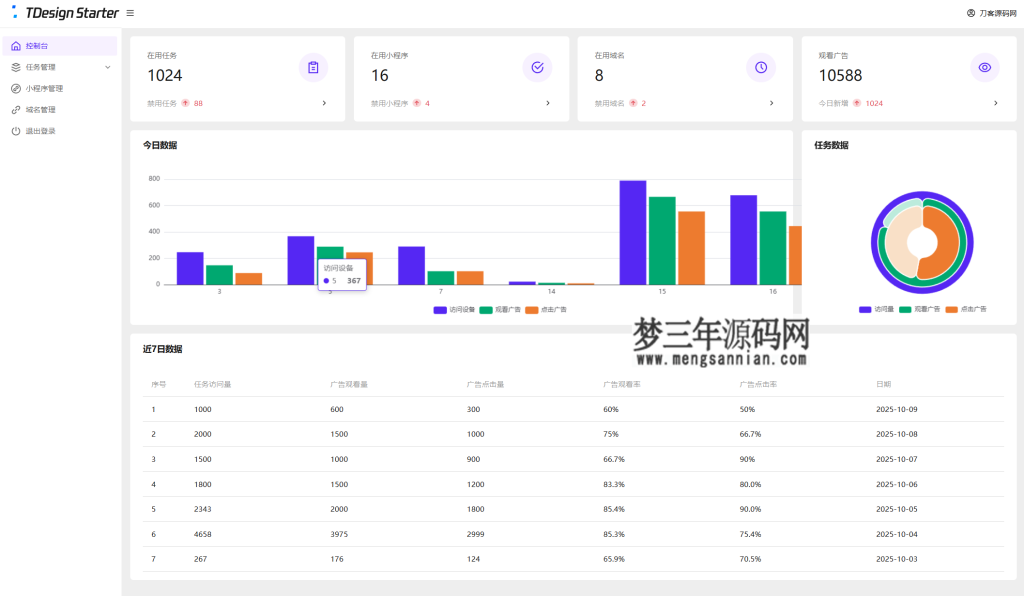Expand the 任务管理 submenu chevron
The width and height of the screenshot is (1024, 596).
108,66
